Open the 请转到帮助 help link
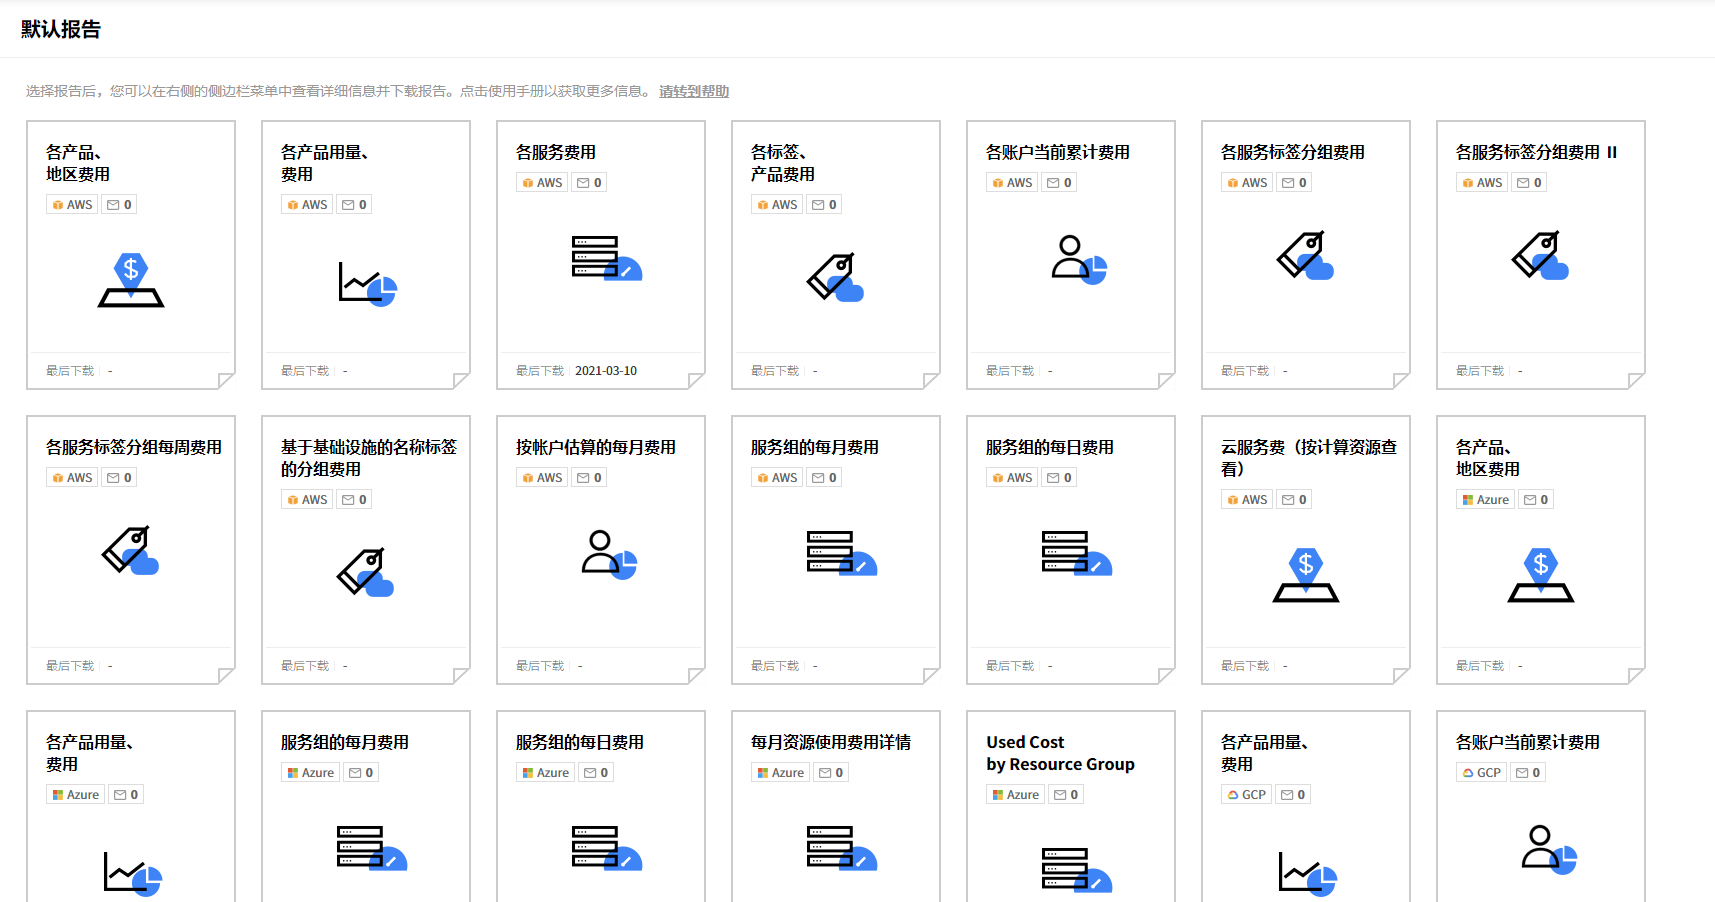 [694, 91]
